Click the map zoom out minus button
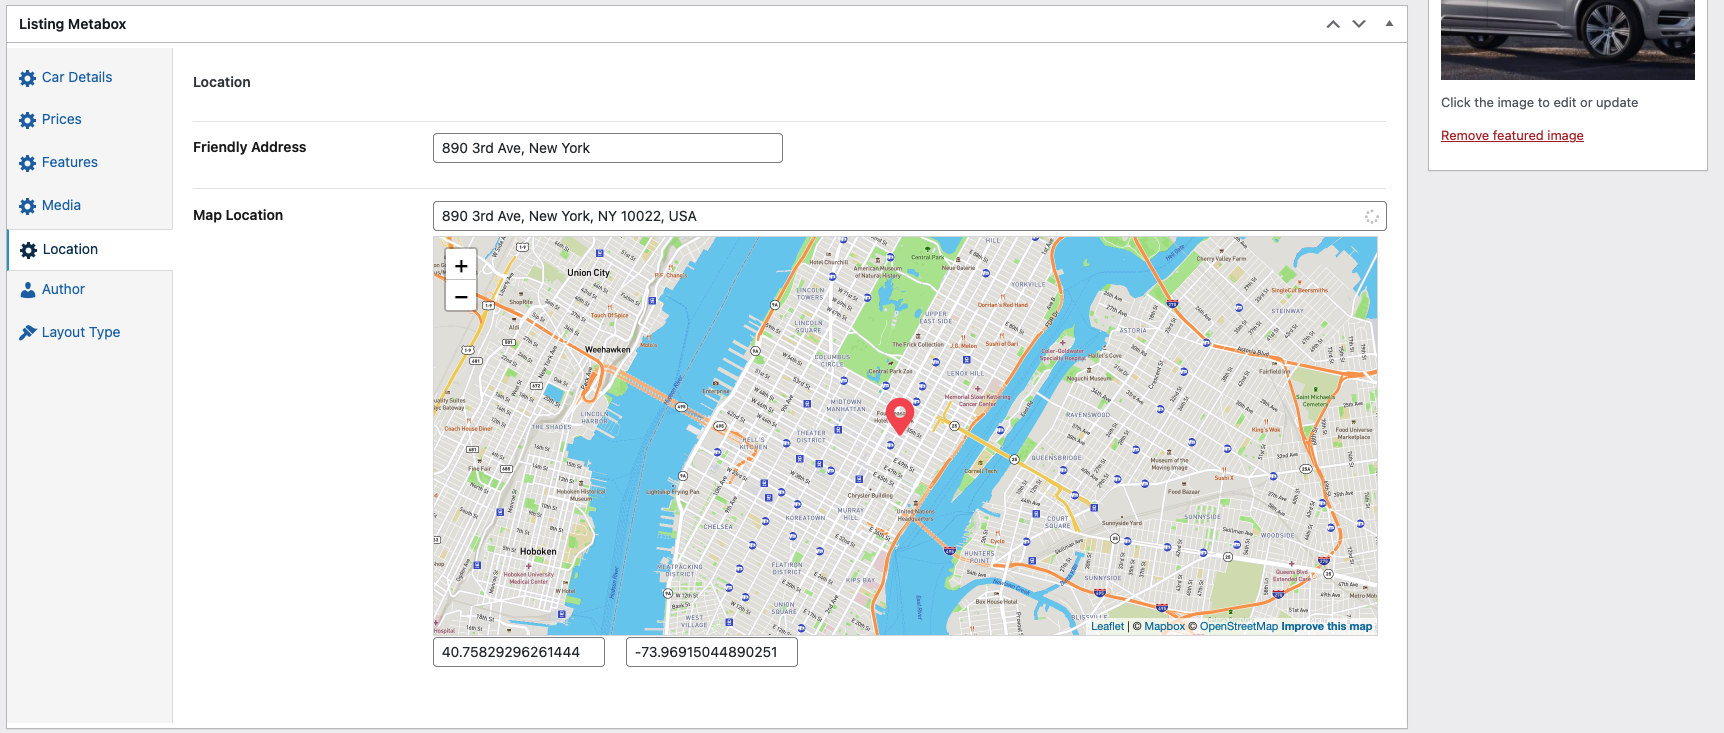Viewport: 1724px width, 733px height. 461,297
